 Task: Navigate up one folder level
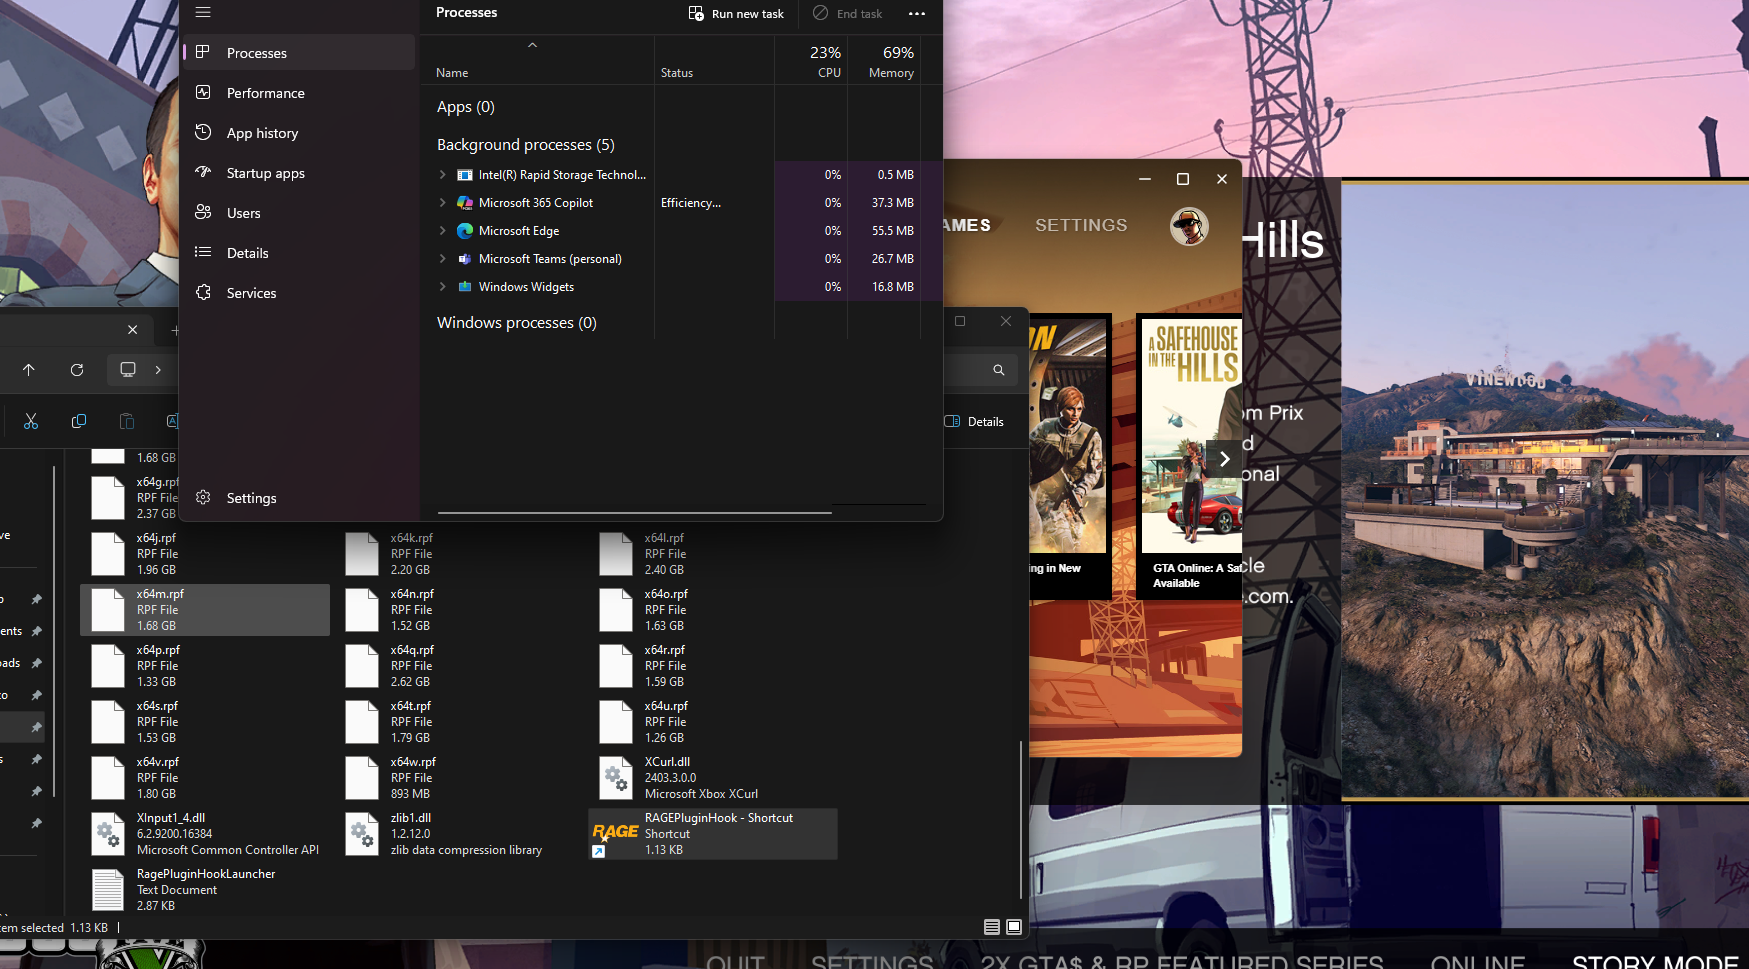click(29, 370)
